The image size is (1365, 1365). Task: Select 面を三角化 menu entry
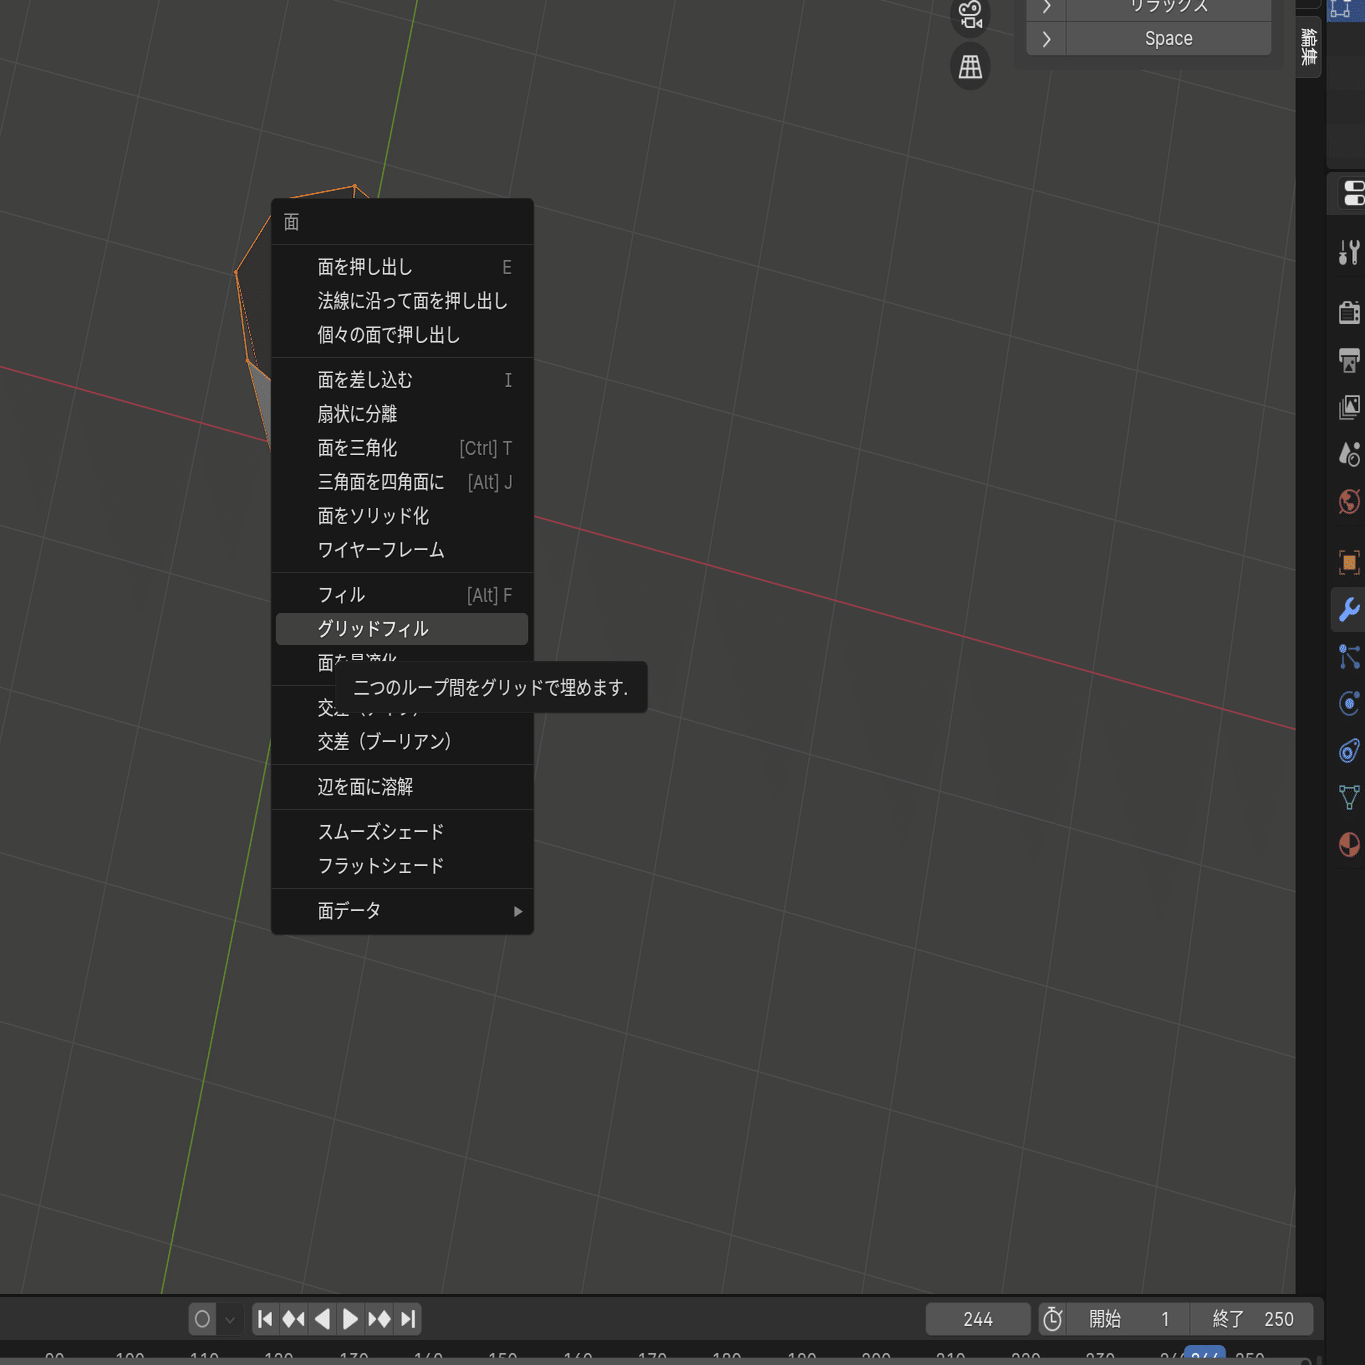tap(402, 448)
